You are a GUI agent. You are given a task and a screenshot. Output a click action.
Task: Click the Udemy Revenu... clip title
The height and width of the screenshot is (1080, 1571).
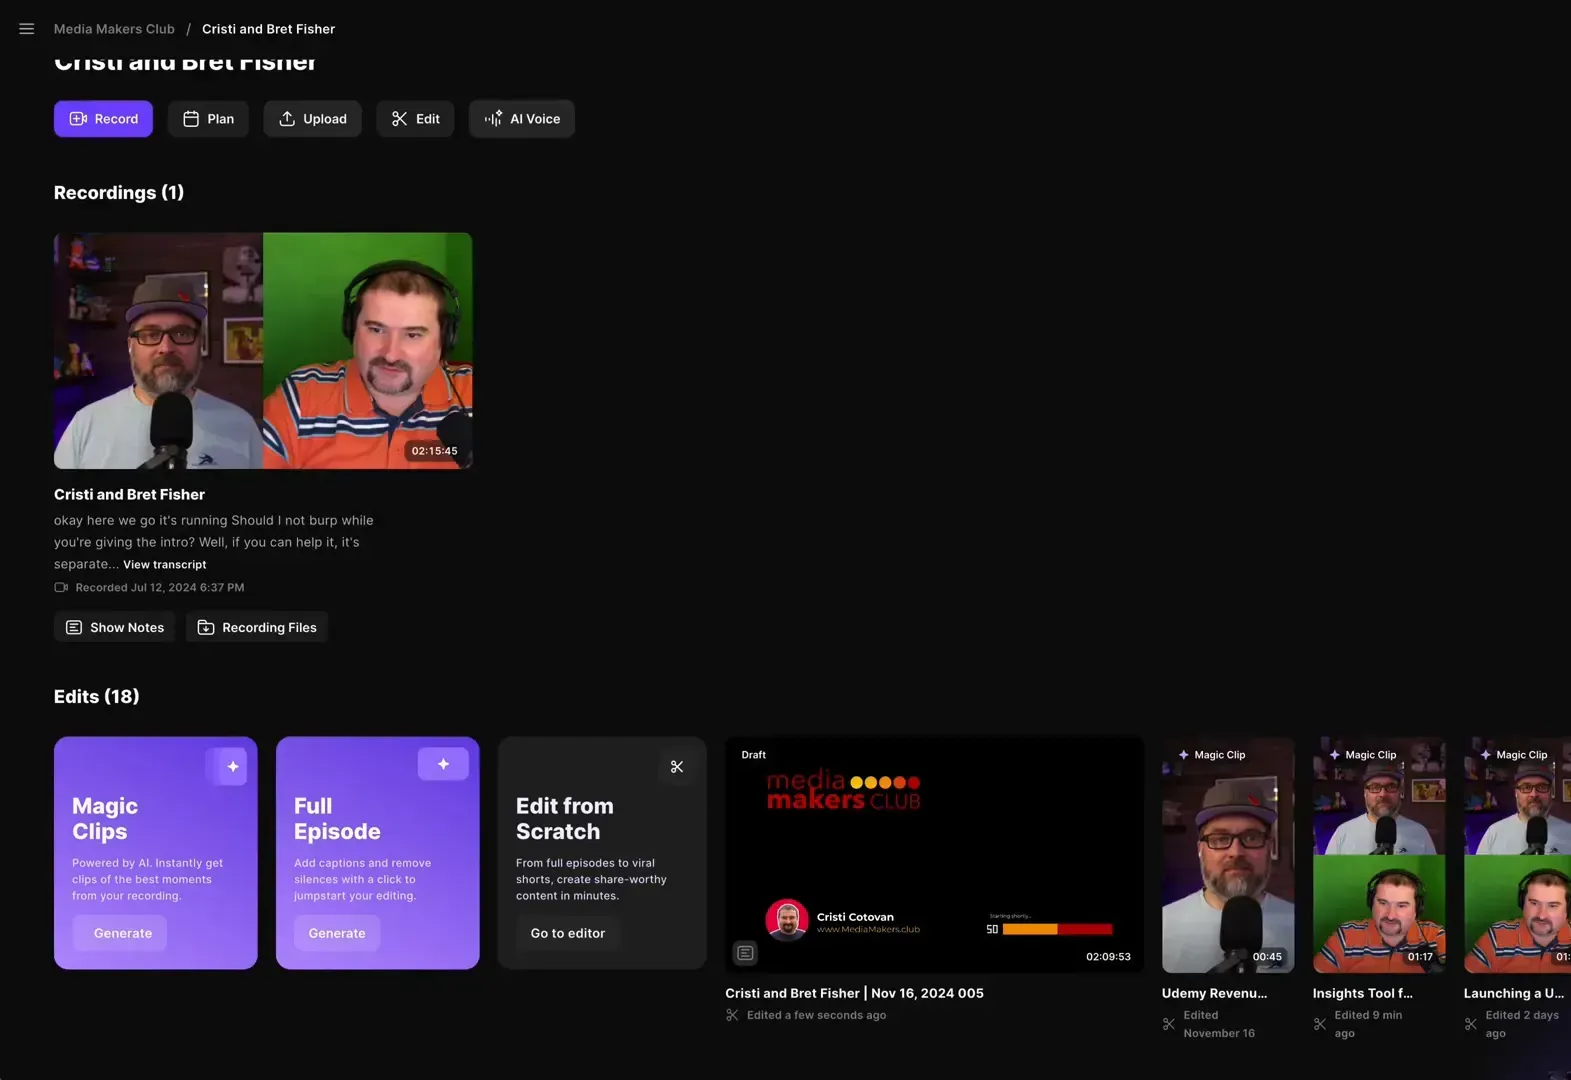coord(1214,993)
